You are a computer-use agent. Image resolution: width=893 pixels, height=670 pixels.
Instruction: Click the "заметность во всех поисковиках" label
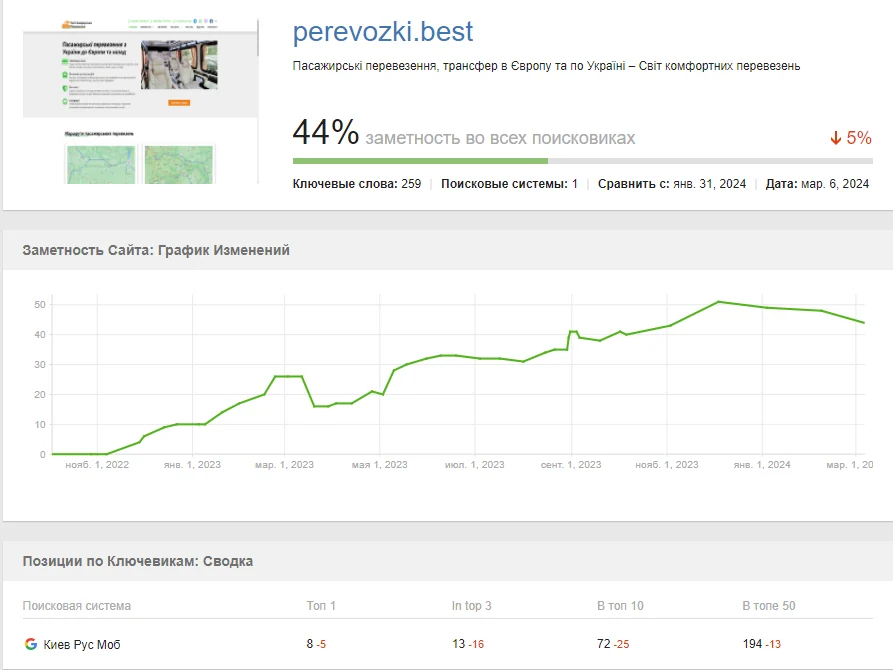click(500, 138)
